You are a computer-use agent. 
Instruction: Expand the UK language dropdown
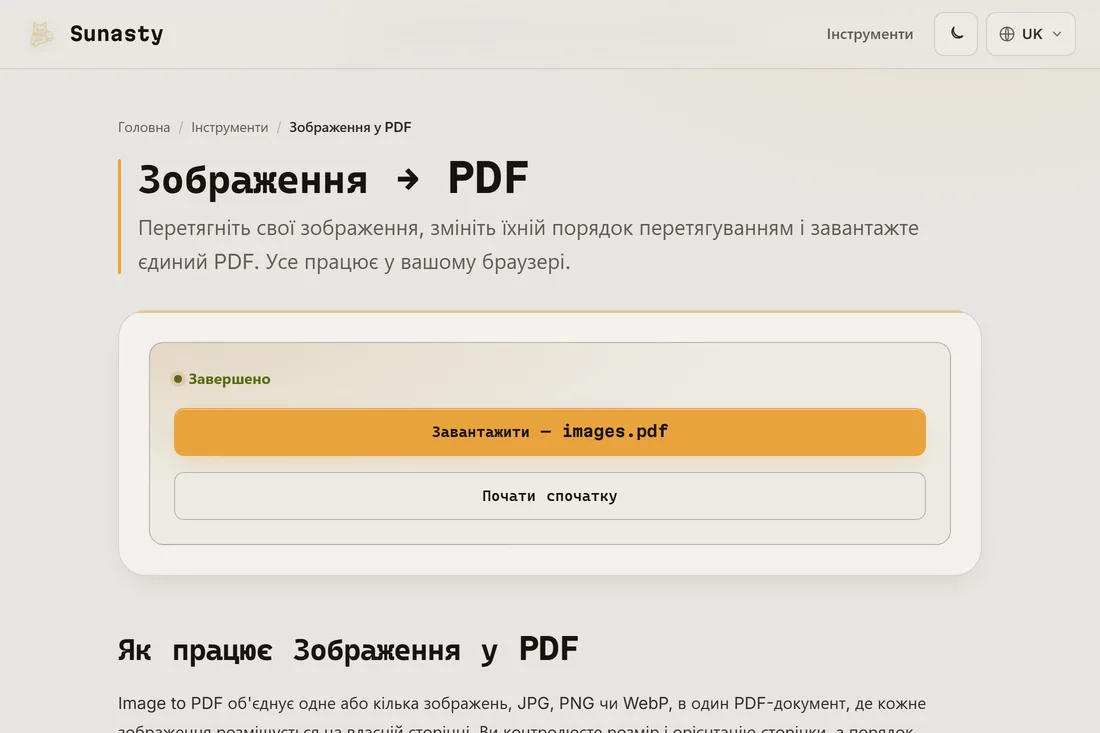pyautogui.click(x=1030, y=34)
